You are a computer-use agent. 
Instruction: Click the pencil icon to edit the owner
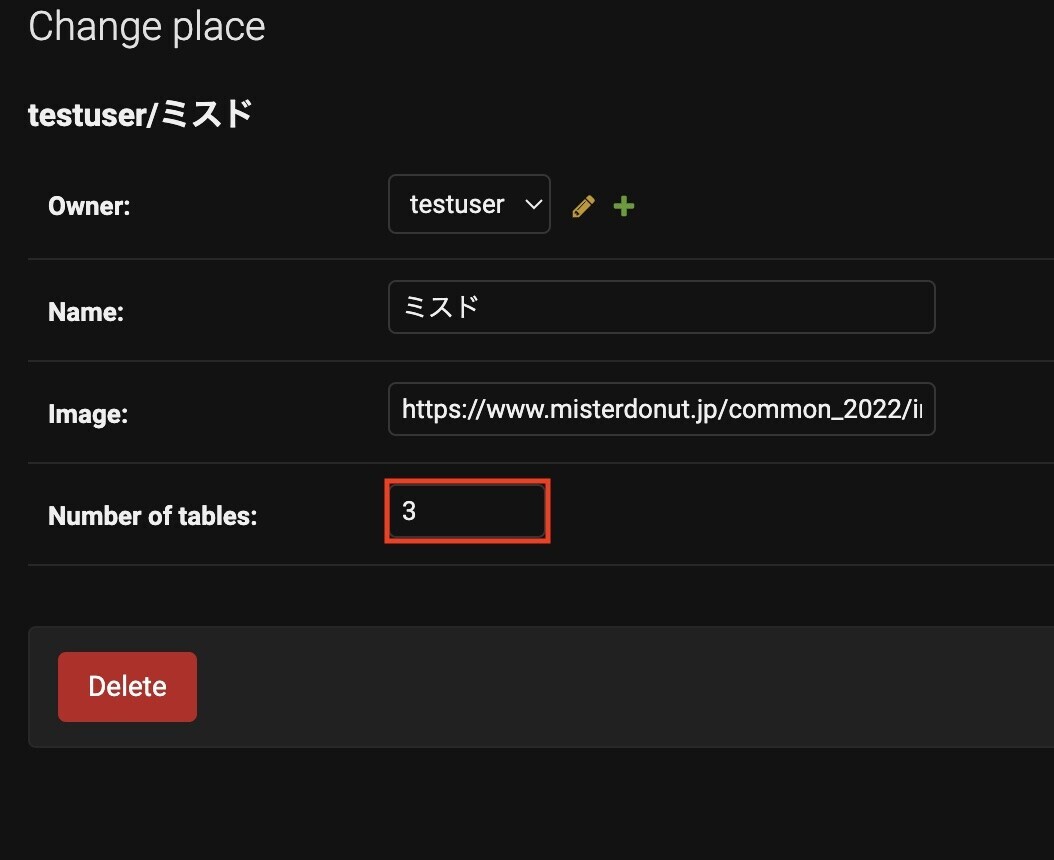(583, 206)
